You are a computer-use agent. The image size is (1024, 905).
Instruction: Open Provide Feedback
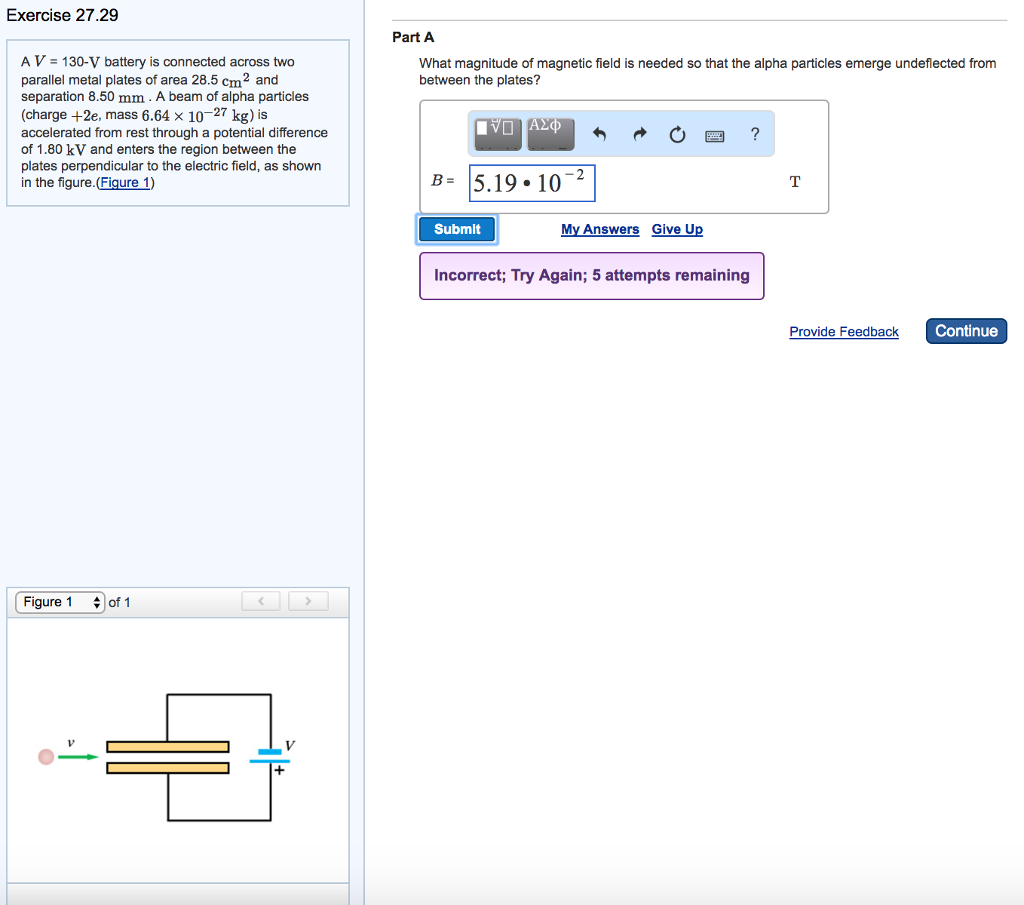pyautogui.click(x=843, y=331)
